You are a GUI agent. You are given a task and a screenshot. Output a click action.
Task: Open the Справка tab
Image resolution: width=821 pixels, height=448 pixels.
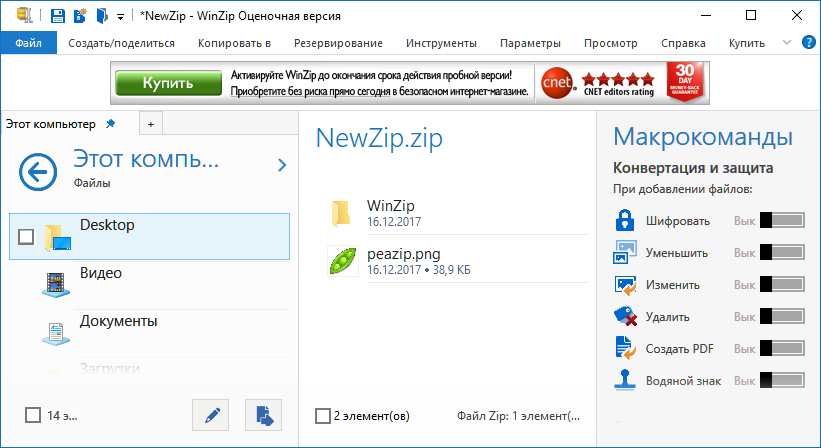(683, 43)
